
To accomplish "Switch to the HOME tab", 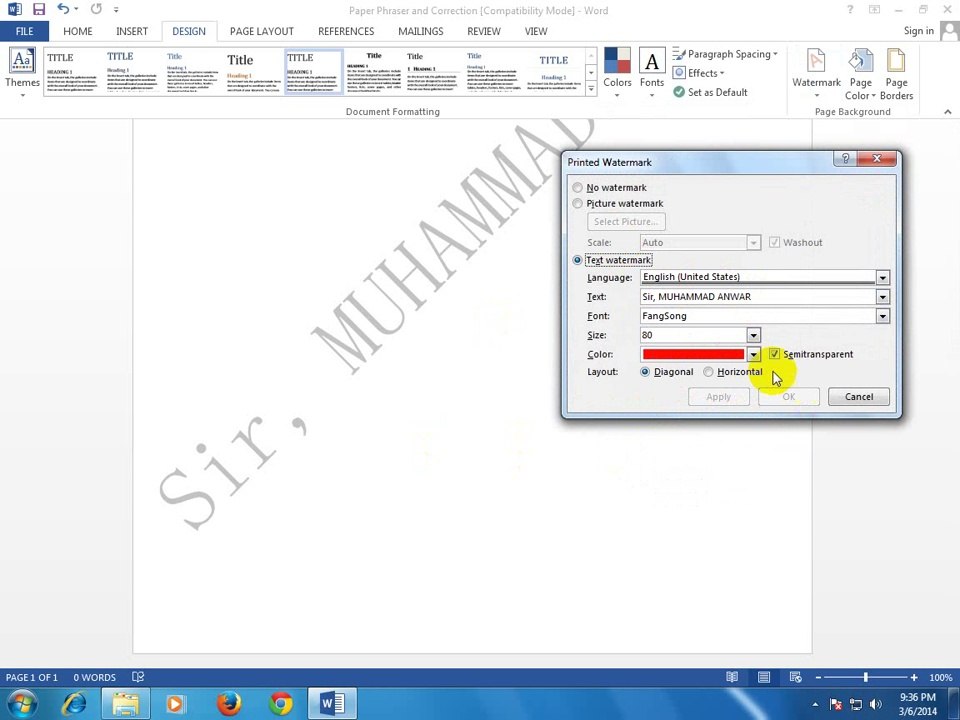I will 78,31.
